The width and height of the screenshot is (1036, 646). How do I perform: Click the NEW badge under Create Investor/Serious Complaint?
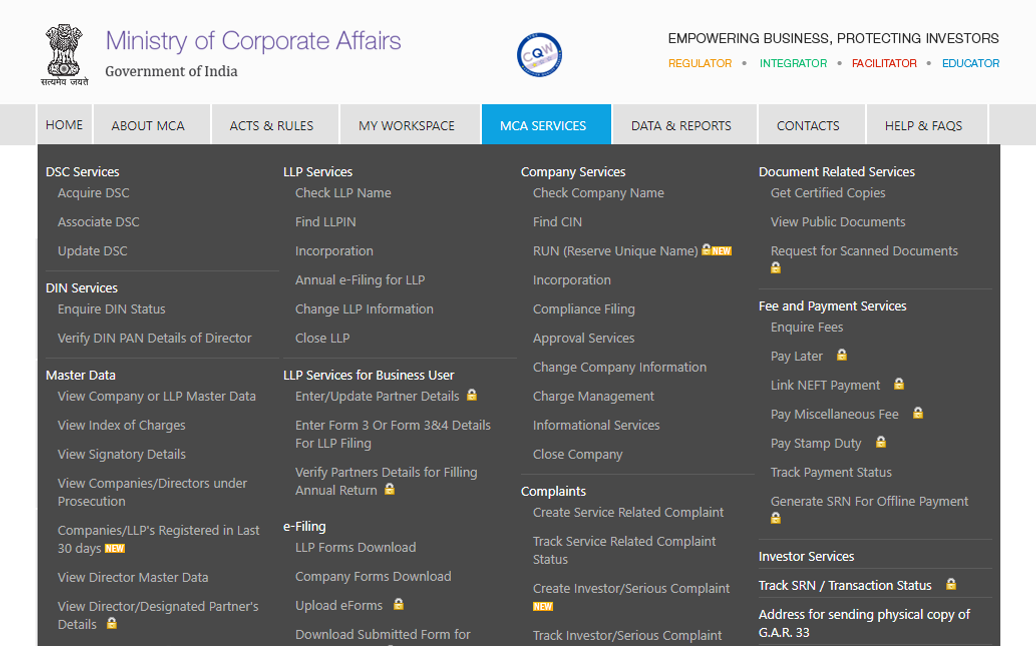click(x=542, y=606)
